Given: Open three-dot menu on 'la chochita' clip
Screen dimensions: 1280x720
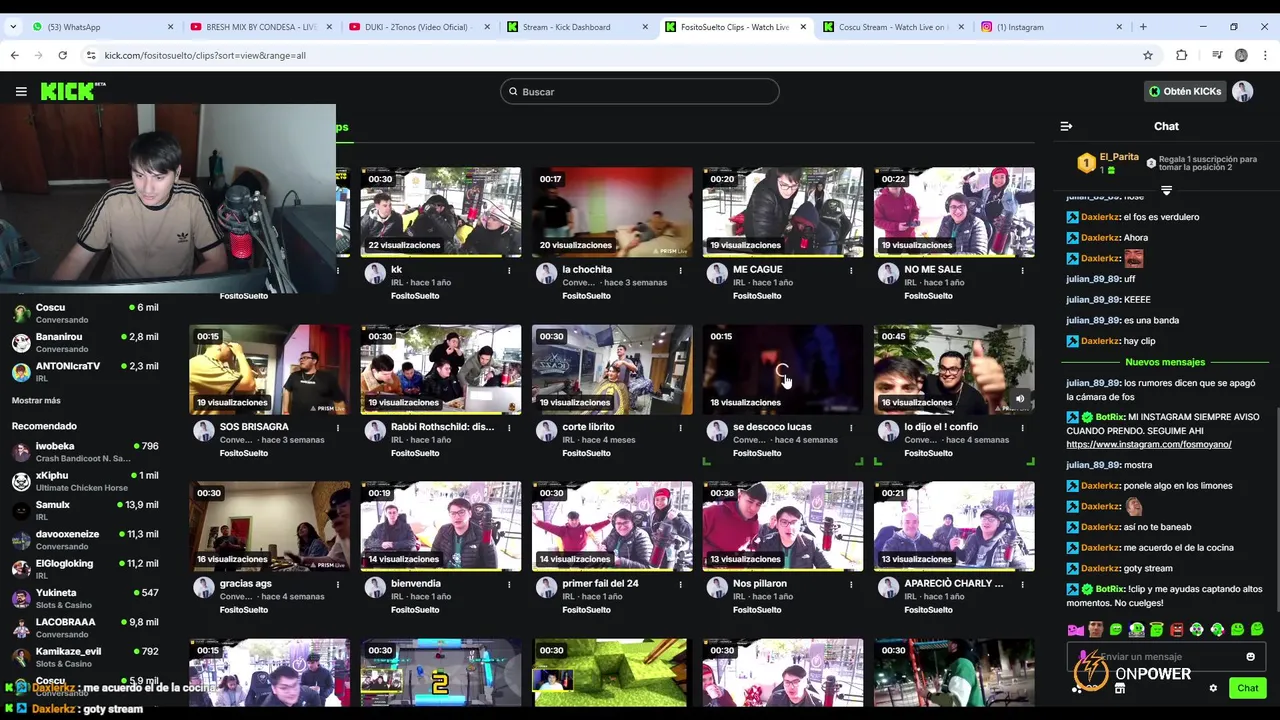Looking at the screenshot, I should coord(681,270).
